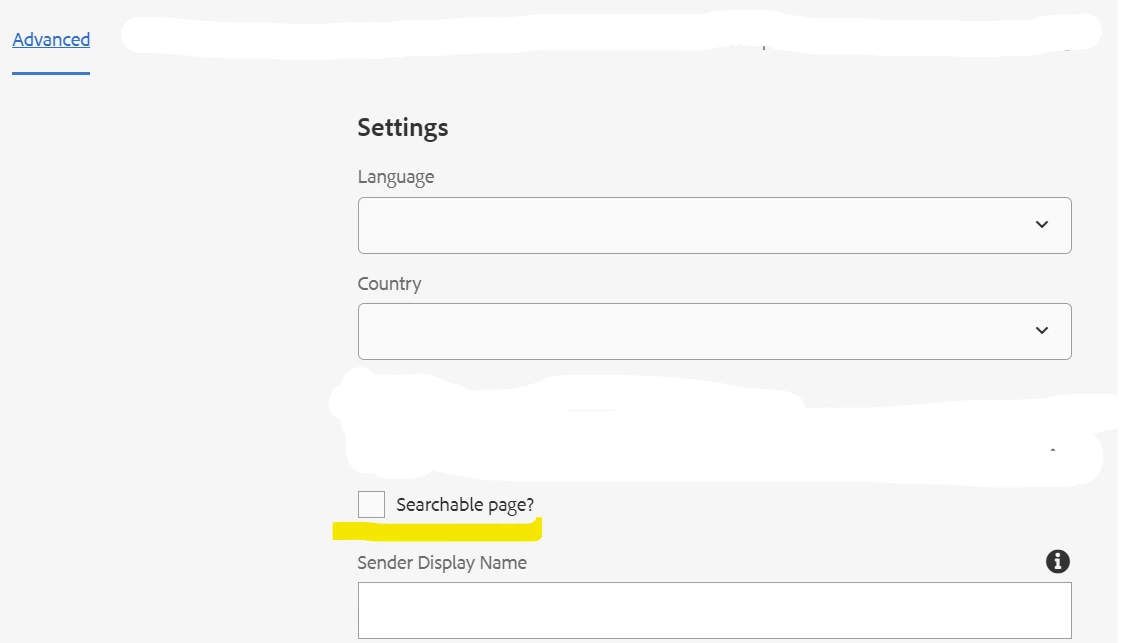This screenshot has width=1130, height=643.
Task: Click the yellow highlight under Searchable page
Action: coord(438,529)
